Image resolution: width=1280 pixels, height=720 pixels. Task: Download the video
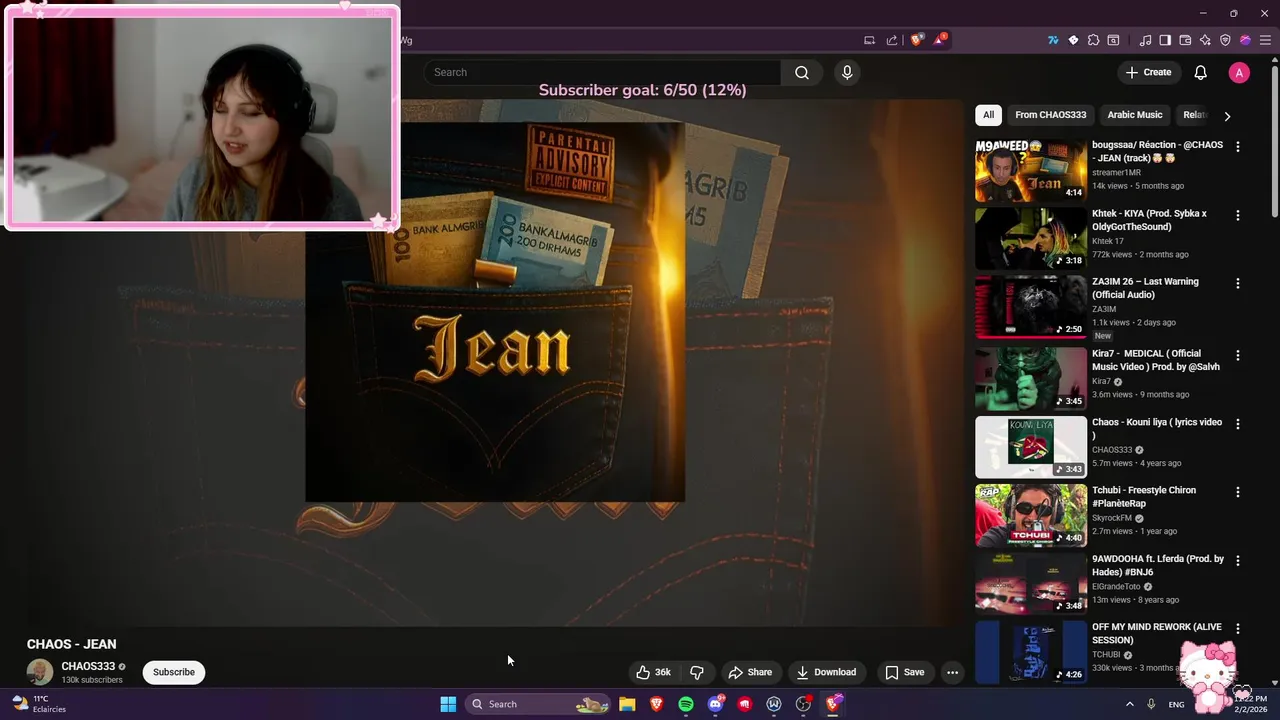[x=826, y=672]
